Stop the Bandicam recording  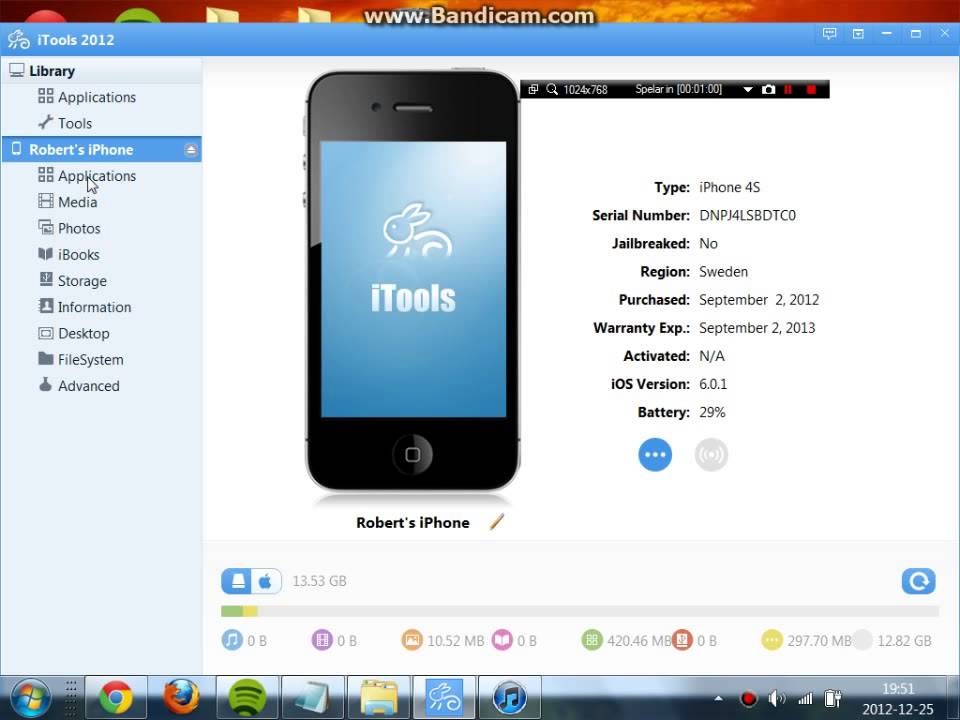811,89
